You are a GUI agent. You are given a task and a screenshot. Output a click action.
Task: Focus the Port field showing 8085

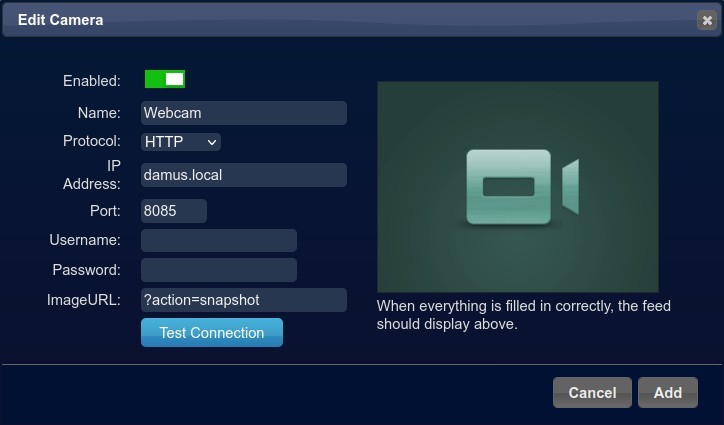click(173, 211)
